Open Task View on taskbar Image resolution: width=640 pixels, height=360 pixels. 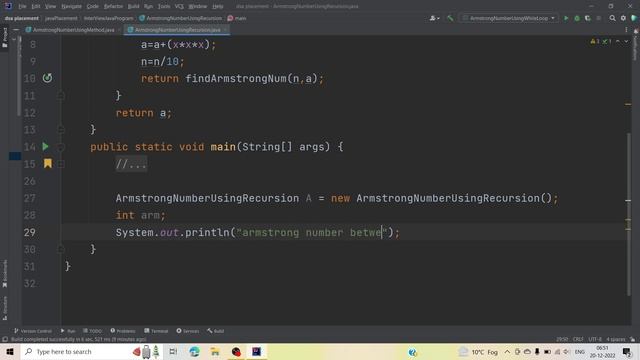click(x=173, y=351)
